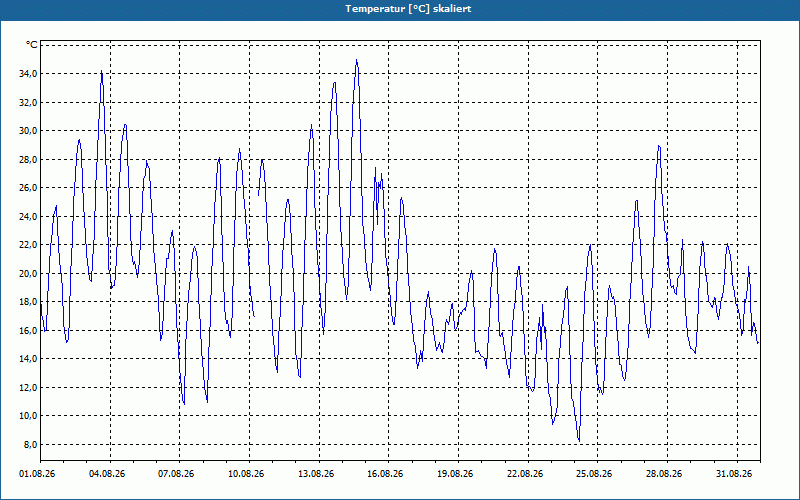Select the 10,0 y-axis label
800x500 pixels.
[28, 416]
